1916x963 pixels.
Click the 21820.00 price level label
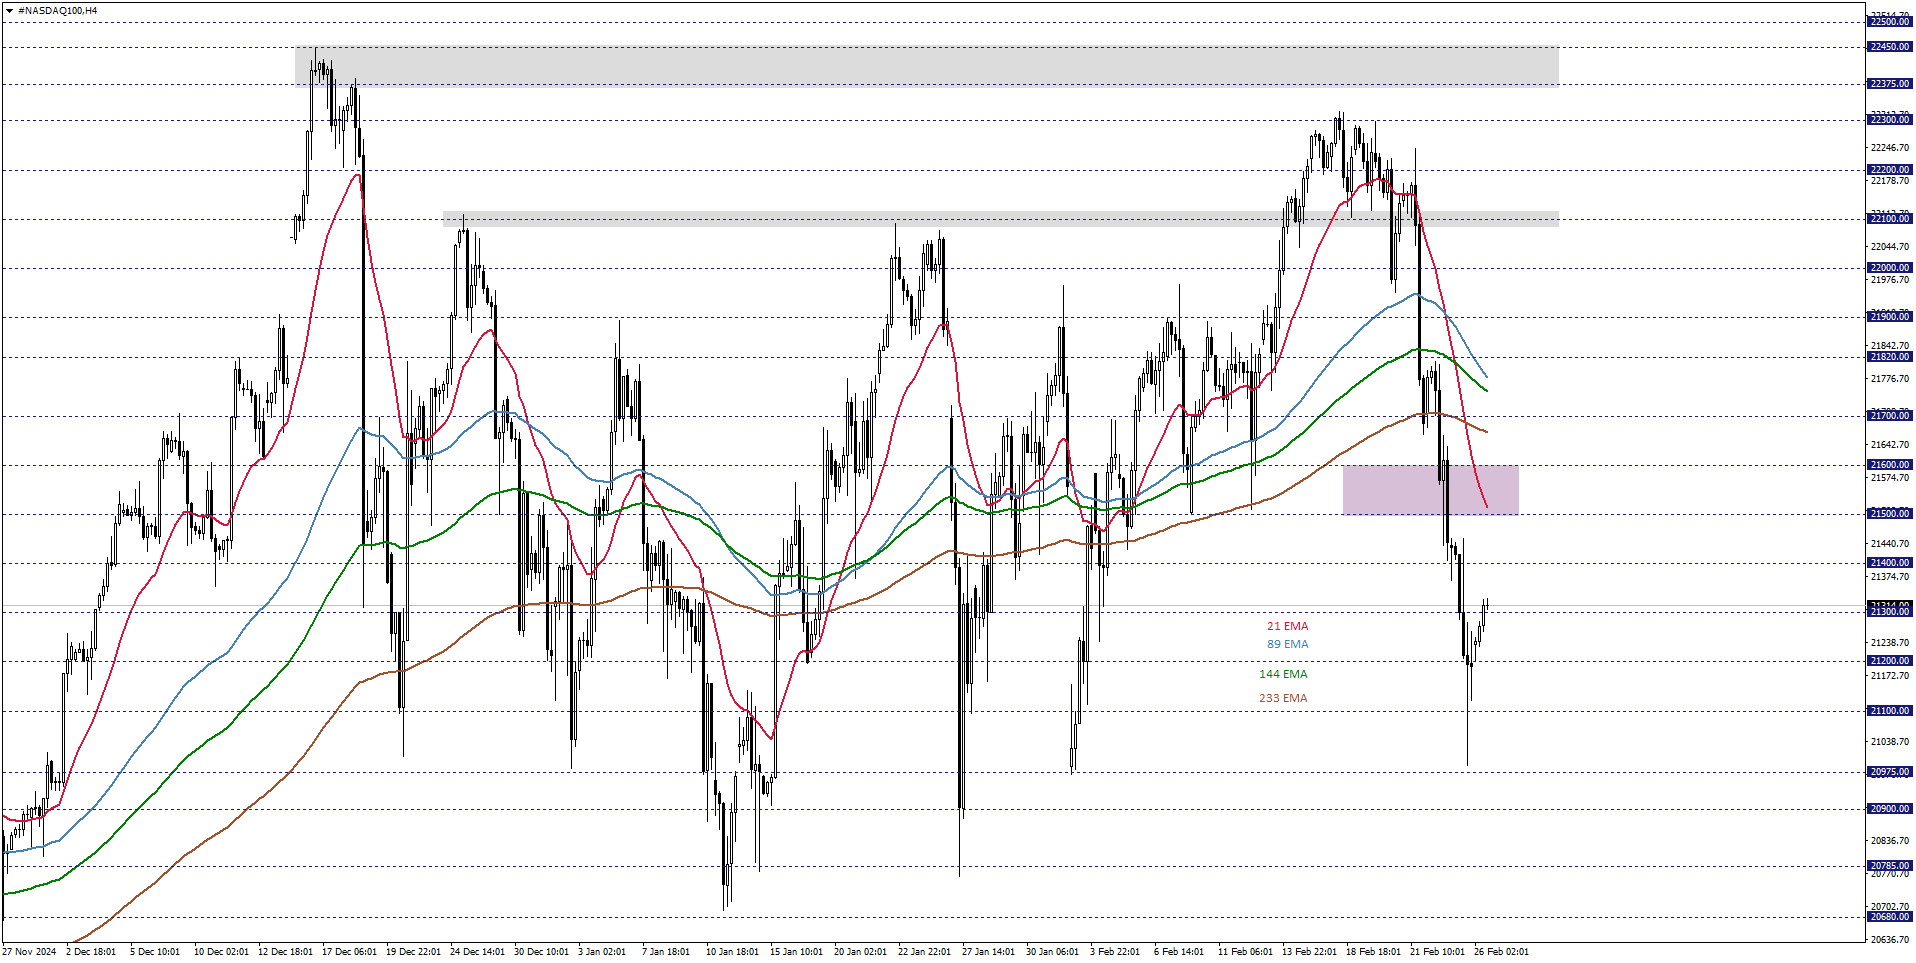pyautogui.click(x=1889, y=357)
